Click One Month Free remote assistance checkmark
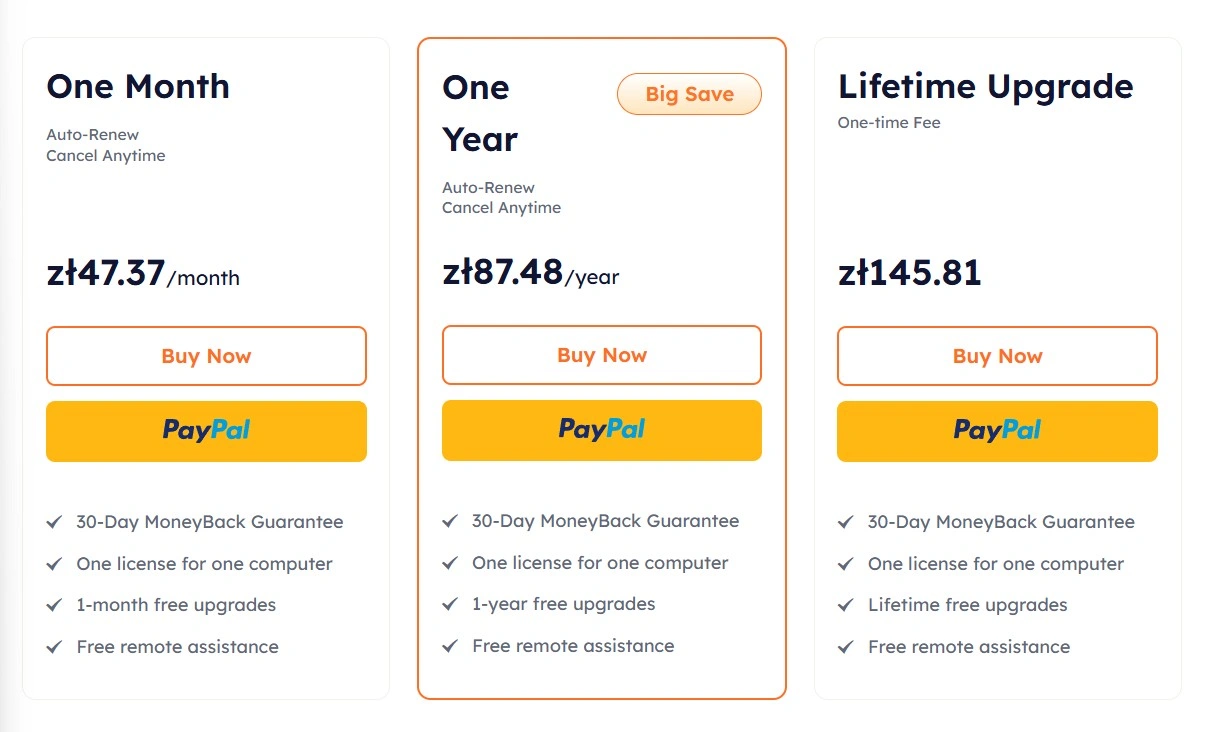Image resolution: width=1216 pixels, height=732 pixels. 55,647
